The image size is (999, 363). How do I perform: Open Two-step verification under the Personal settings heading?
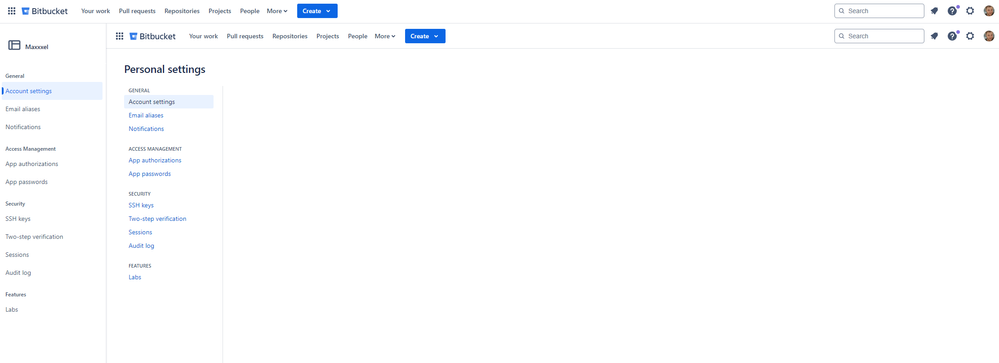click(x=157, y=218)
